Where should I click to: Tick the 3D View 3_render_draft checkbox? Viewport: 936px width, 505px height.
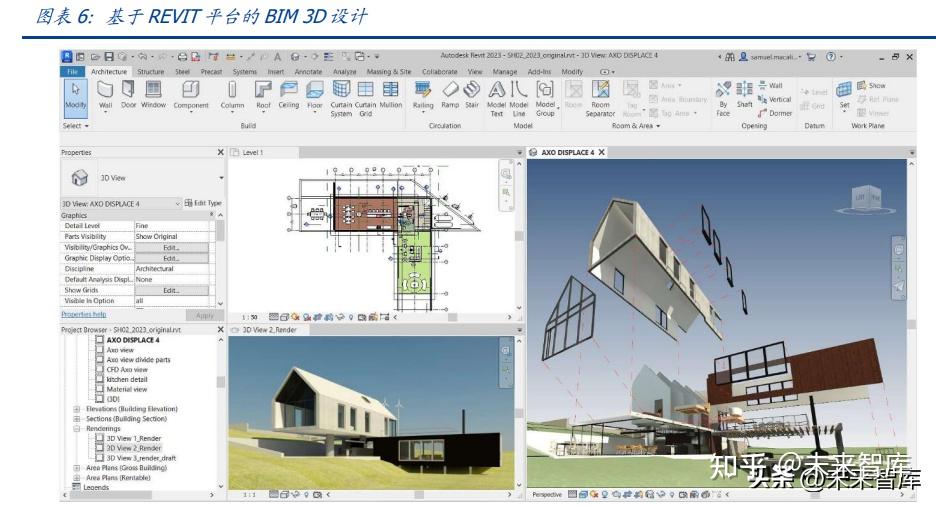point(100,458)
